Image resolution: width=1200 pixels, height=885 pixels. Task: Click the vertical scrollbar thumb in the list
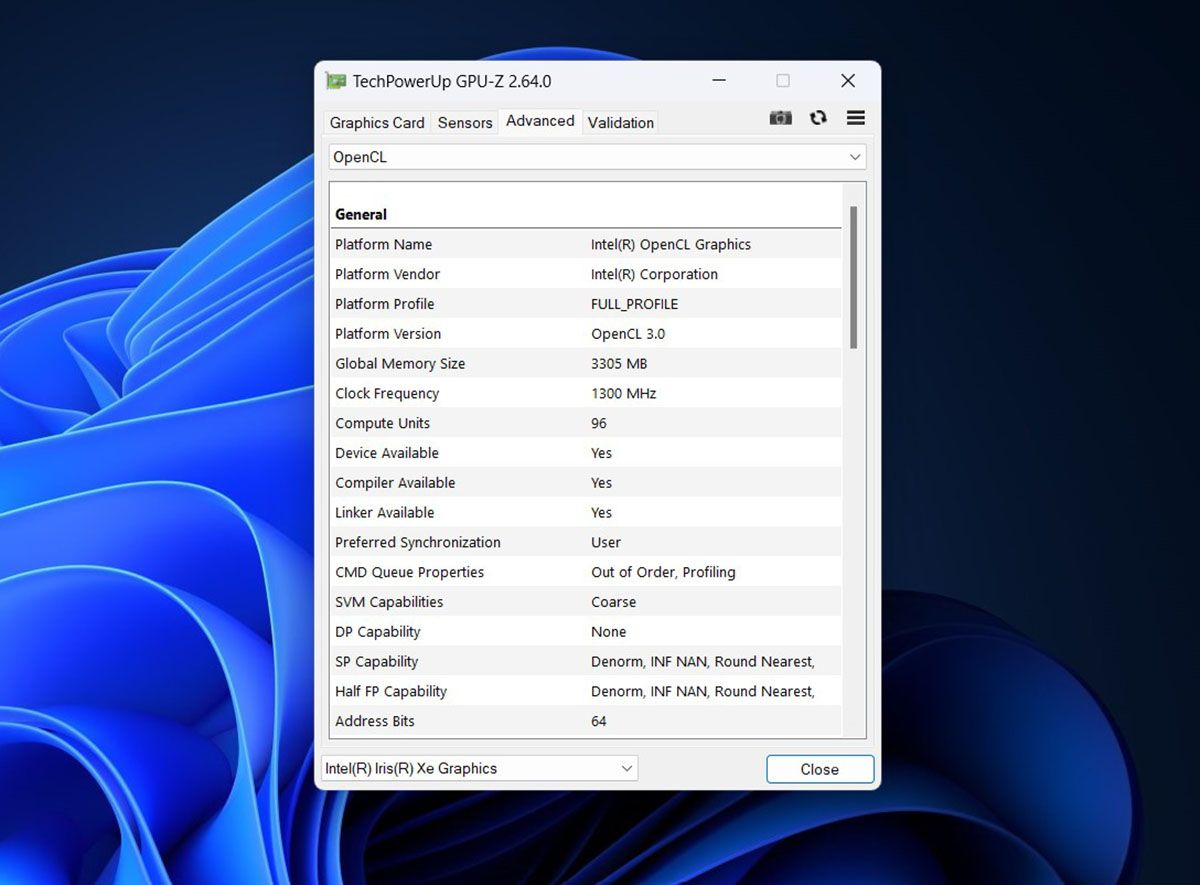[853, 277]
